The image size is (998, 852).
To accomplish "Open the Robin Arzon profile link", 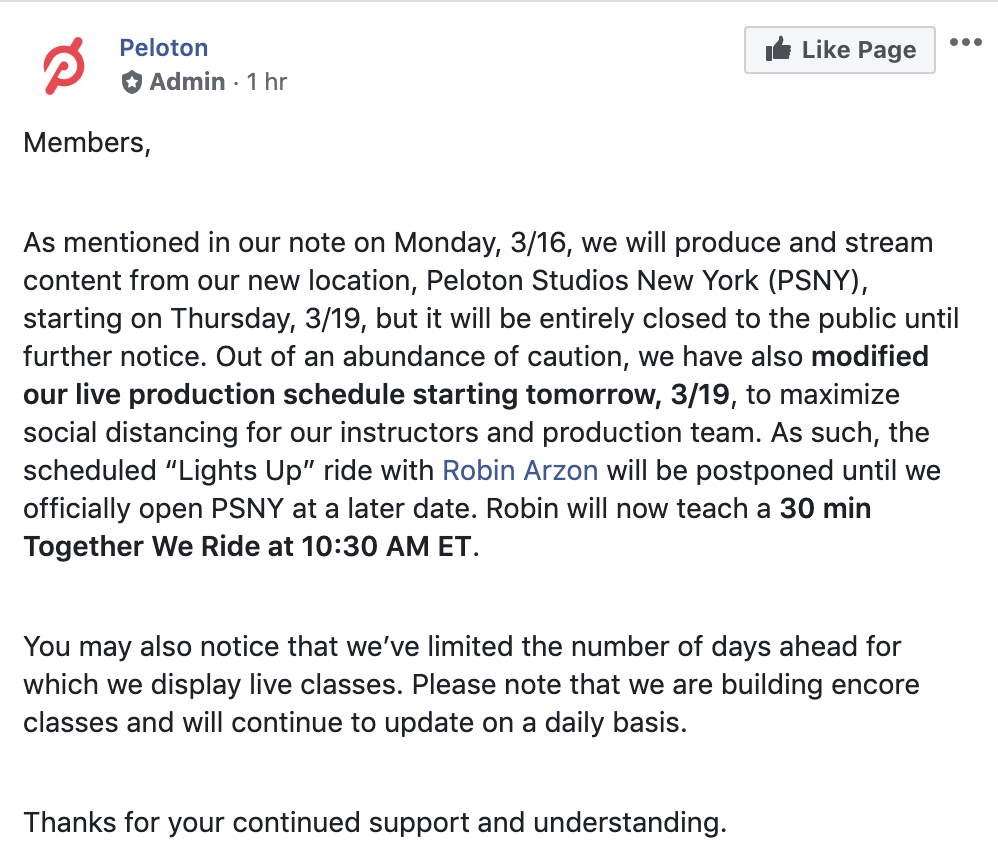I will (520, 470).
